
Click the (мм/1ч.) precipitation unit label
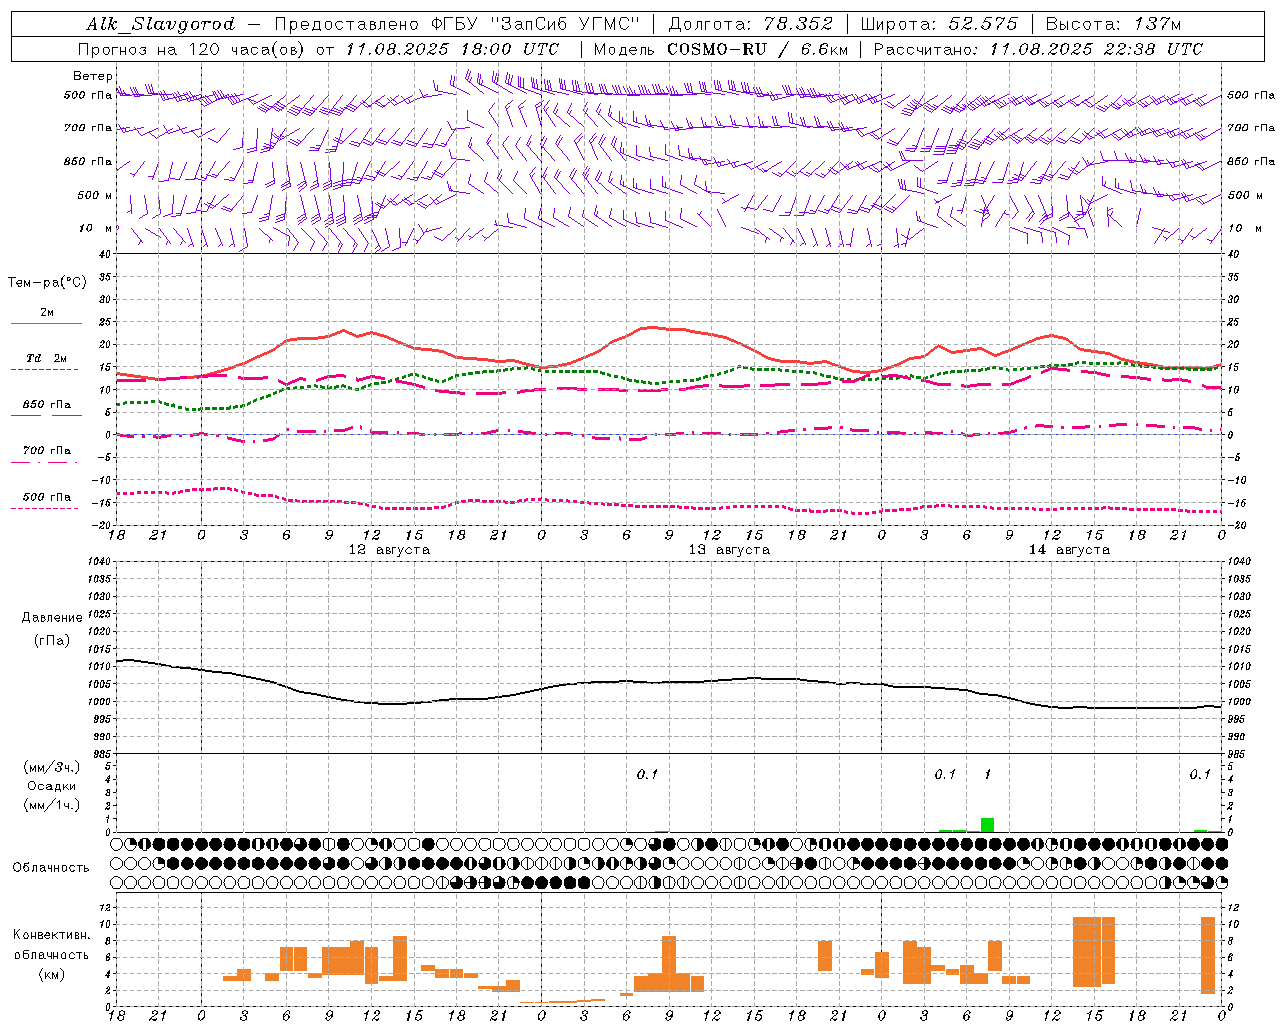[52, 805]
